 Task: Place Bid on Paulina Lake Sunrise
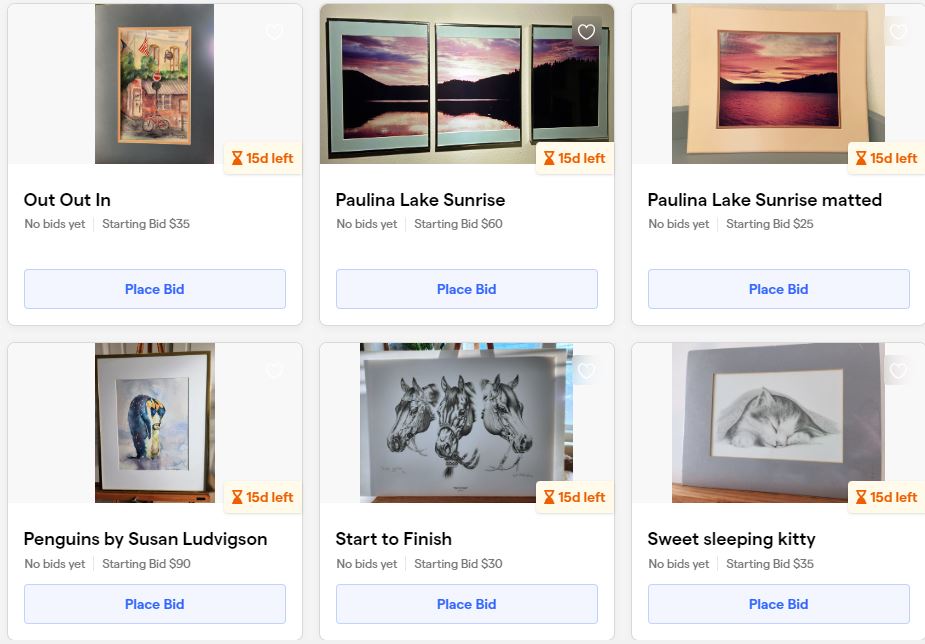(467, 289)
